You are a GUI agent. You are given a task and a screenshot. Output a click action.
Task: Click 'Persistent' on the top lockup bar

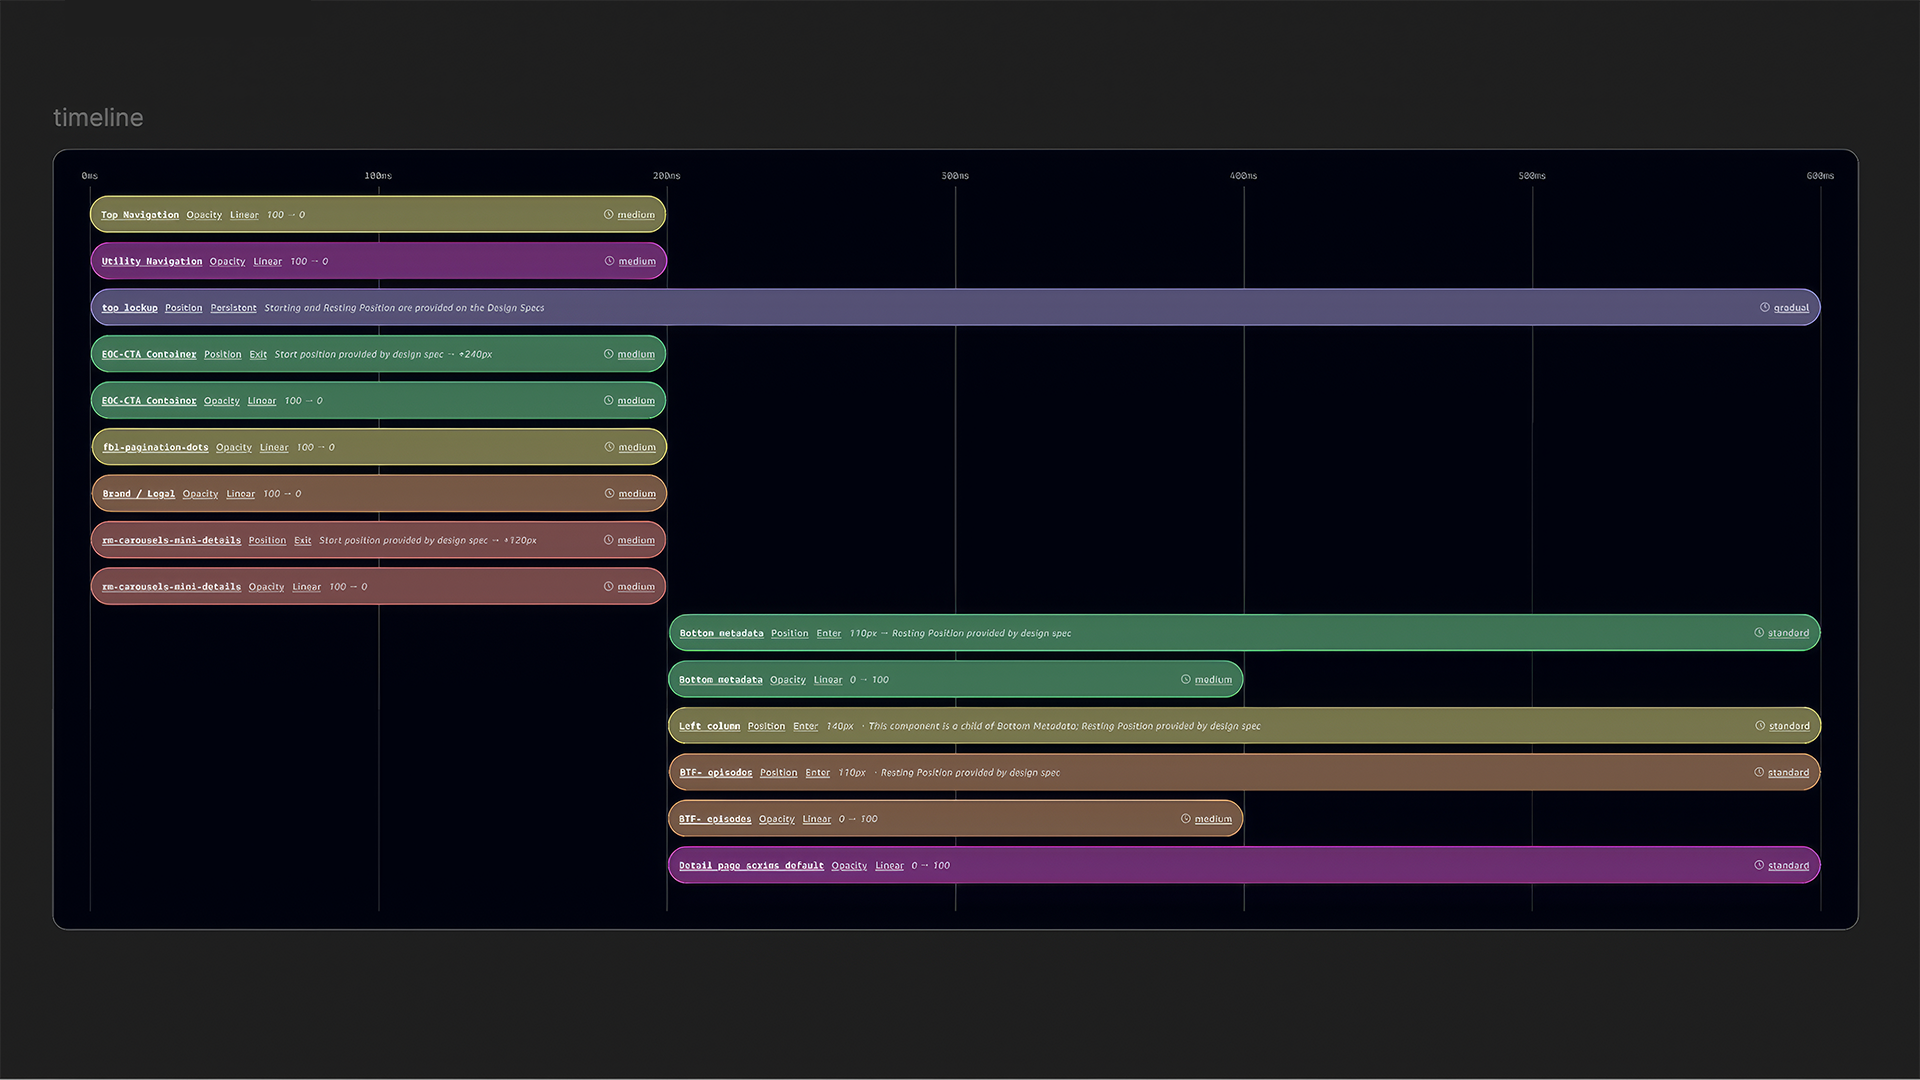point(233,308)
